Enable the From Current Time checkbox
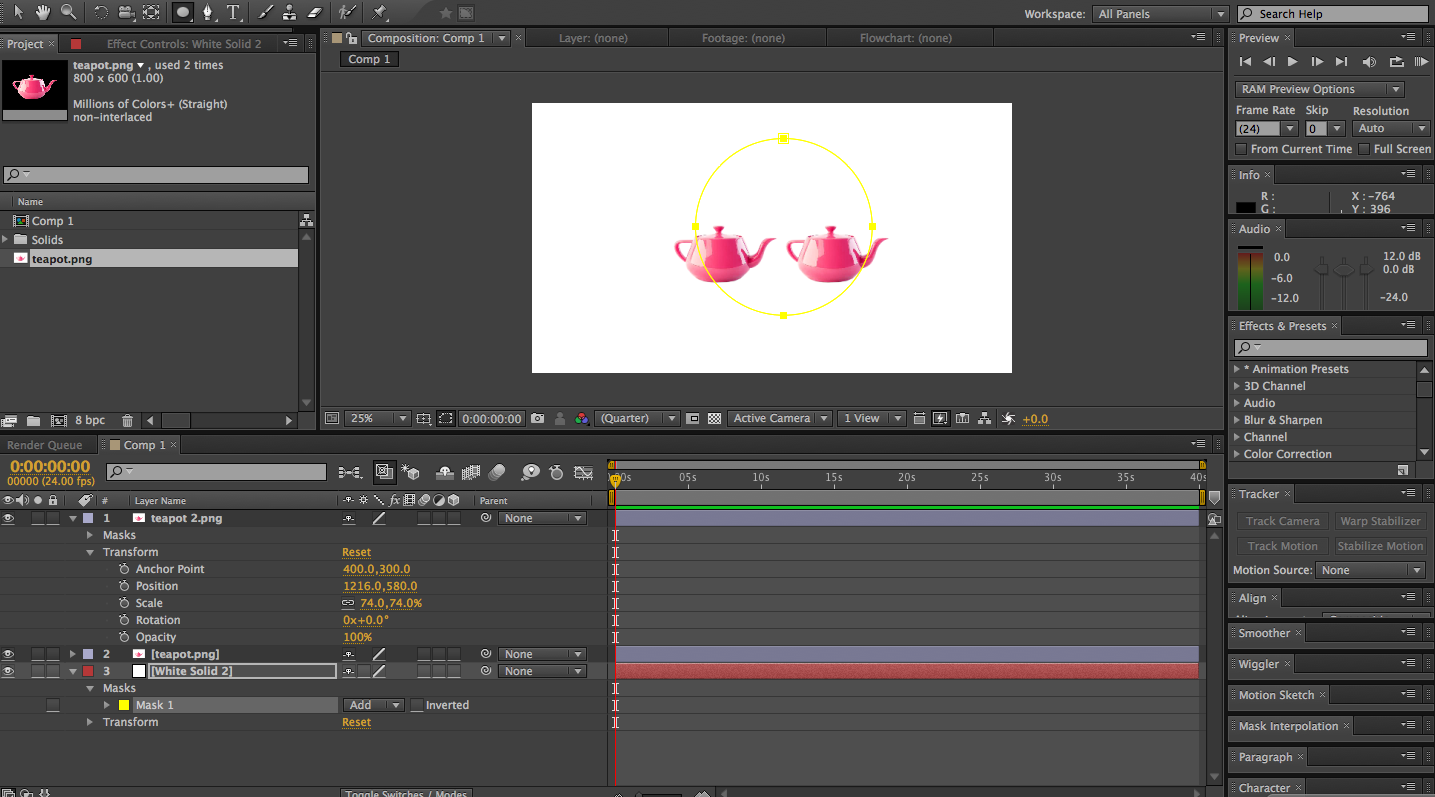 (x=1241, y=149)
